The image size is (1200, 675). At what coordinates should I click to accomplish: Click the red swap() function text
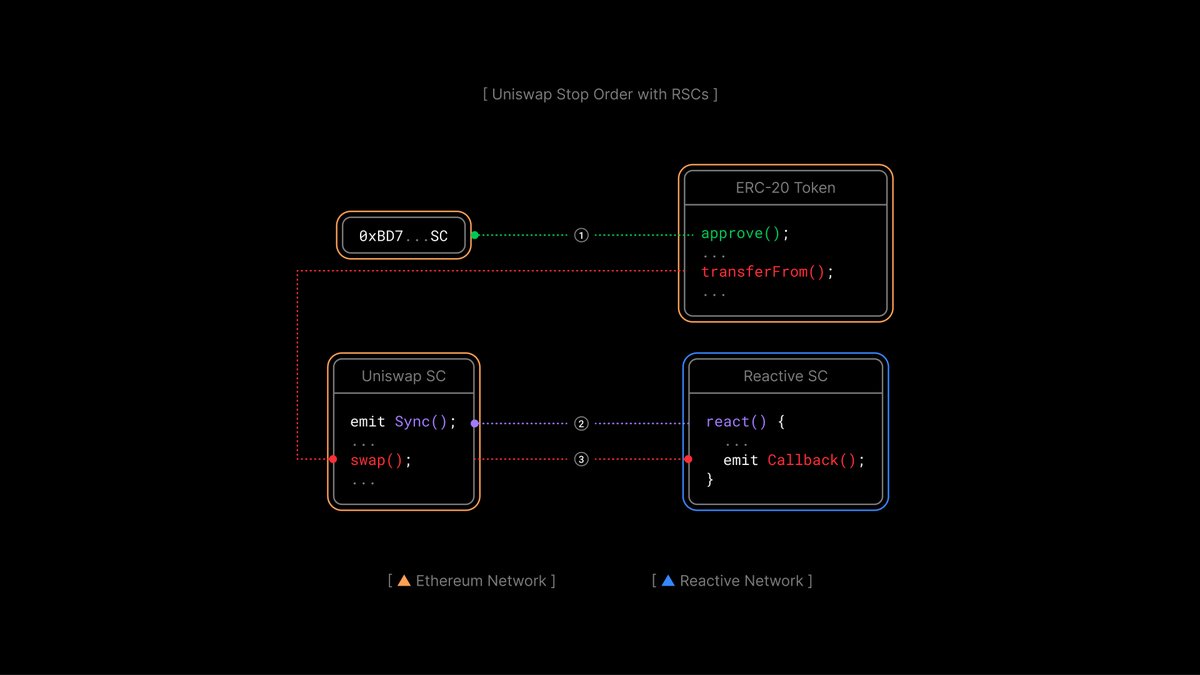[380, 460]
